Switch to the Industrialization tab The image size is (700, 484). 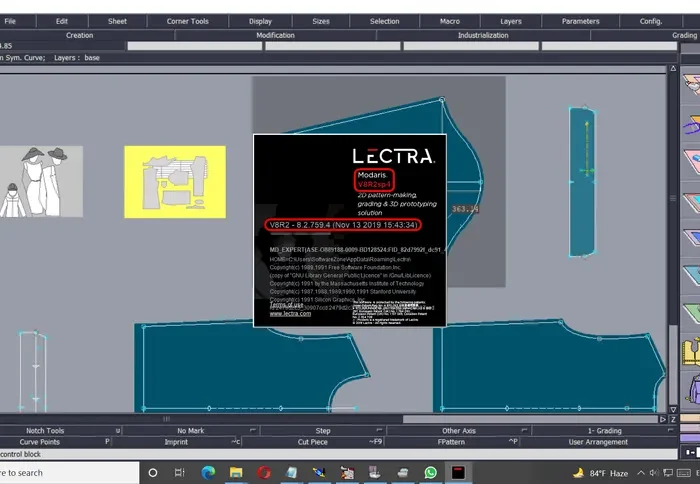click(483, 35)
